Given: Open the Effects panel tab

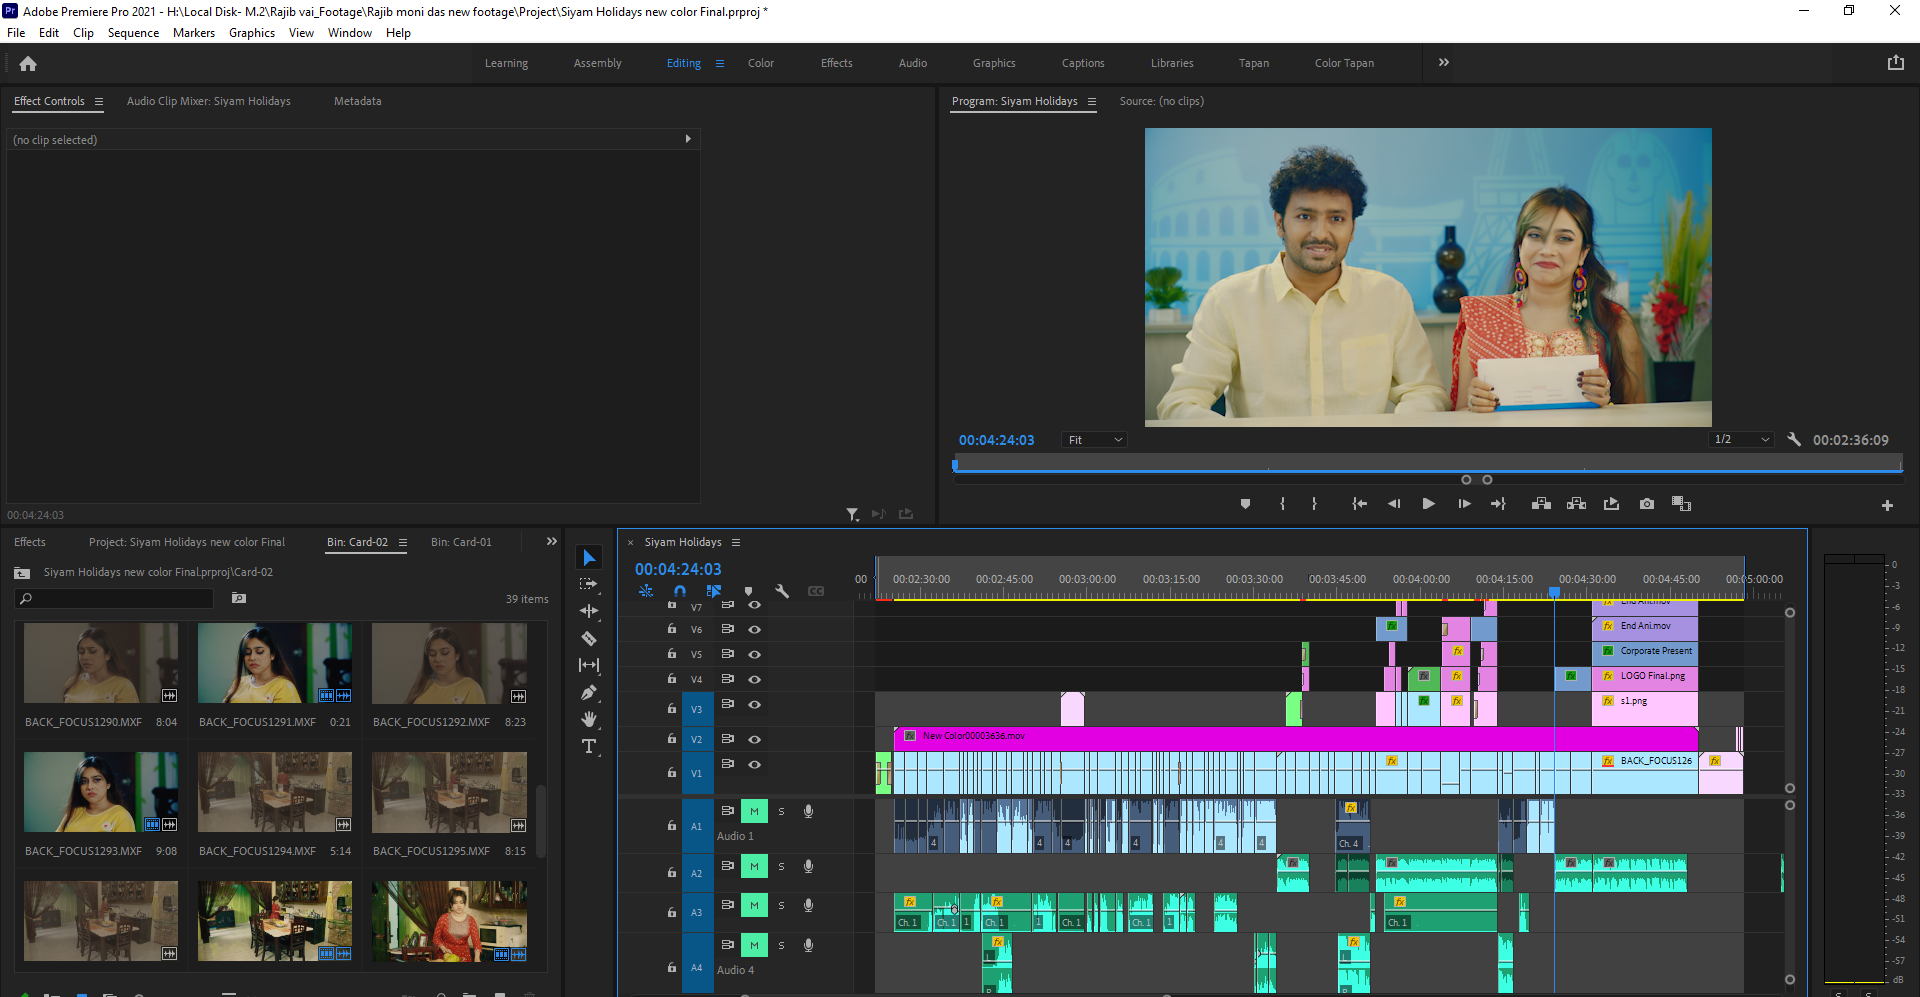Looking at the screenshot, I should point(30,542).
